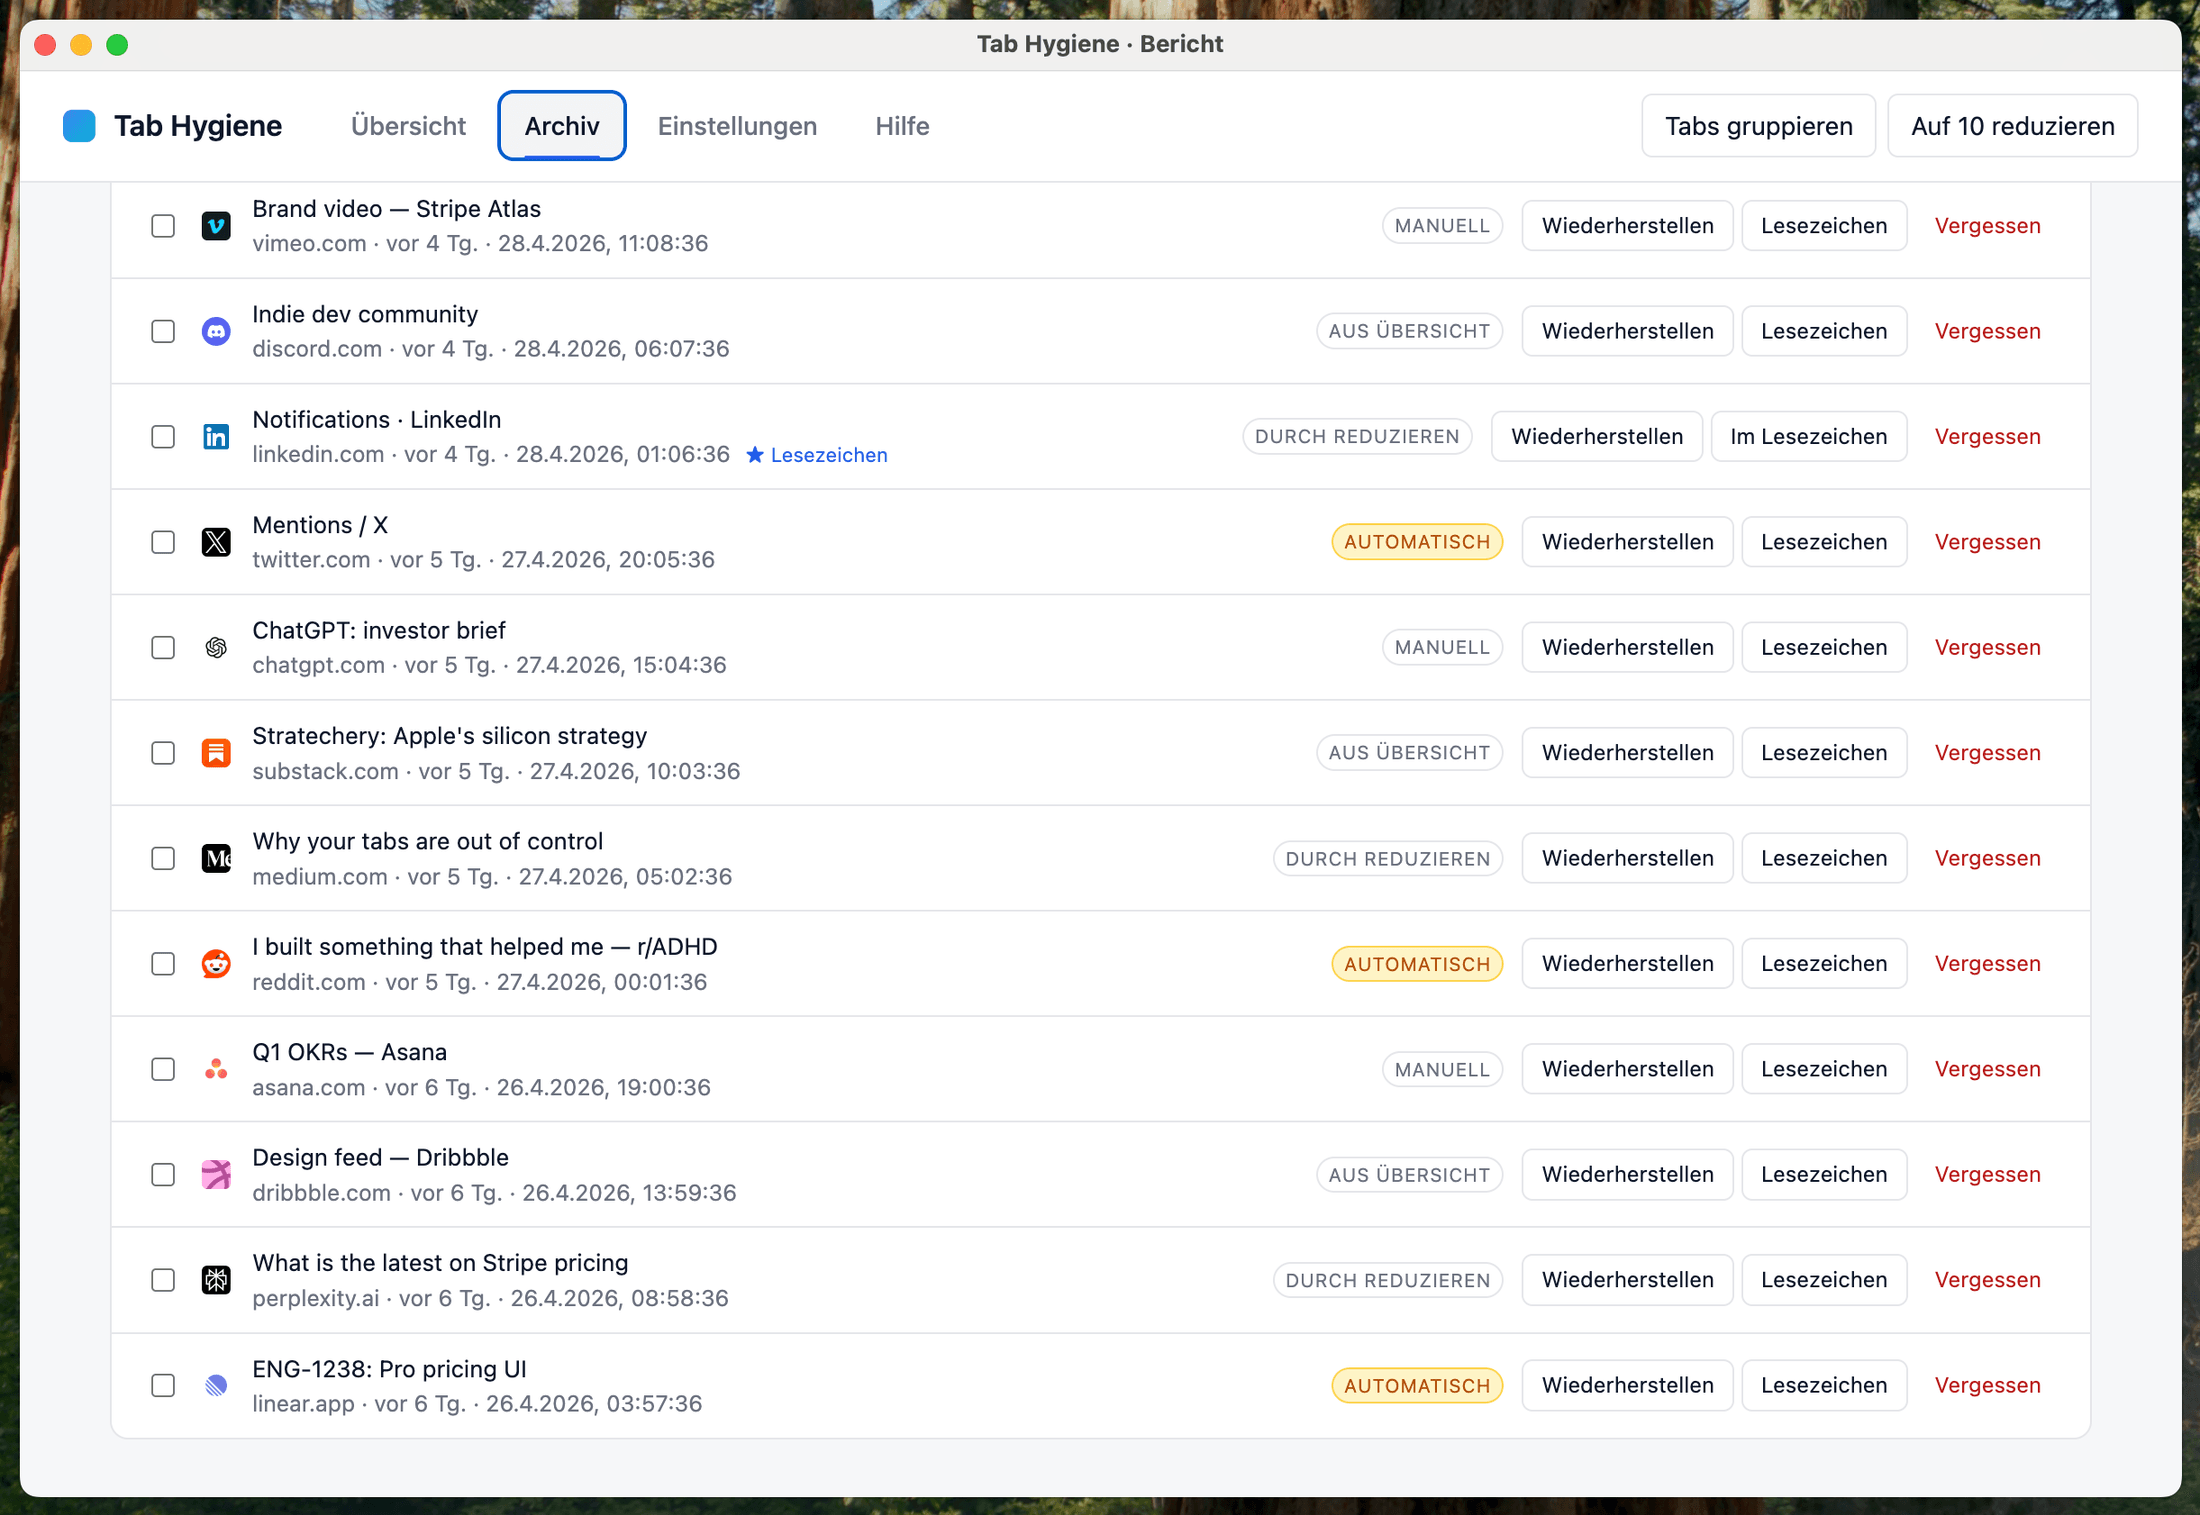The height and width of the screenshot is (1515, 2200).
Task: Click the title 'Q1 OKRs — Asana'
Action: tap(349, 1052)
